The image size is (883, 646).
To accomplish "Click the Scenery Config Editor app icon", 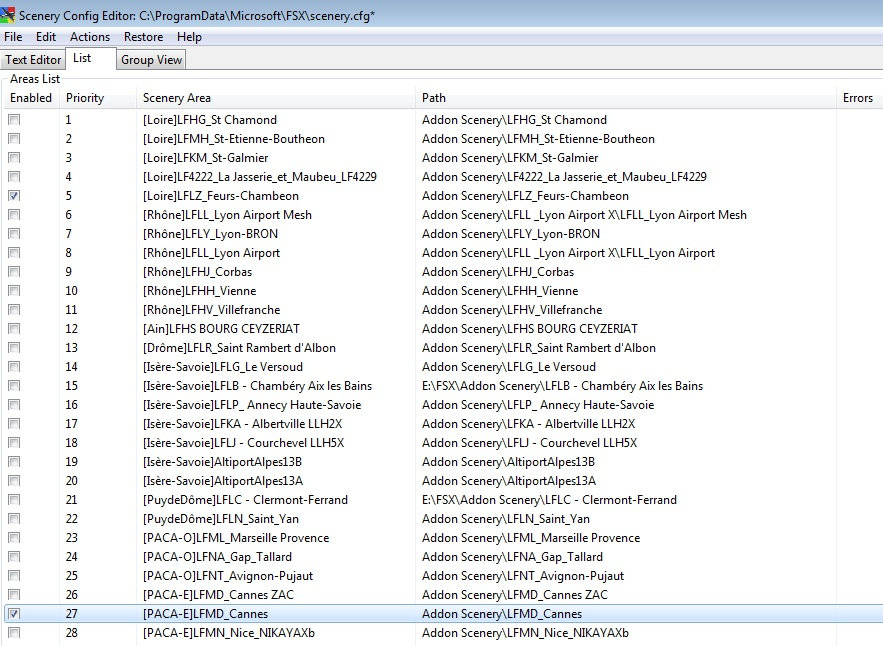I will tap(8, 14).
